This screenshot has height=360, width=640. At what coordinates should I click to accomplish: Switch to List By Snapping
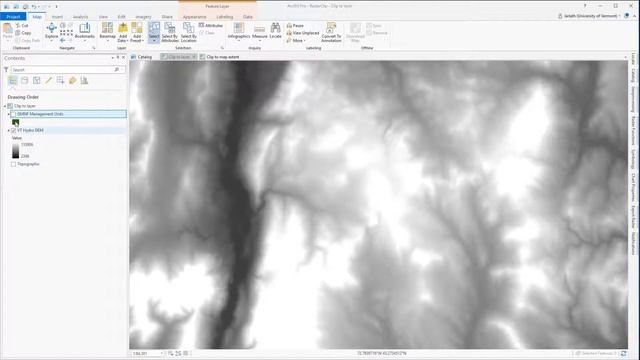[60, 80]
